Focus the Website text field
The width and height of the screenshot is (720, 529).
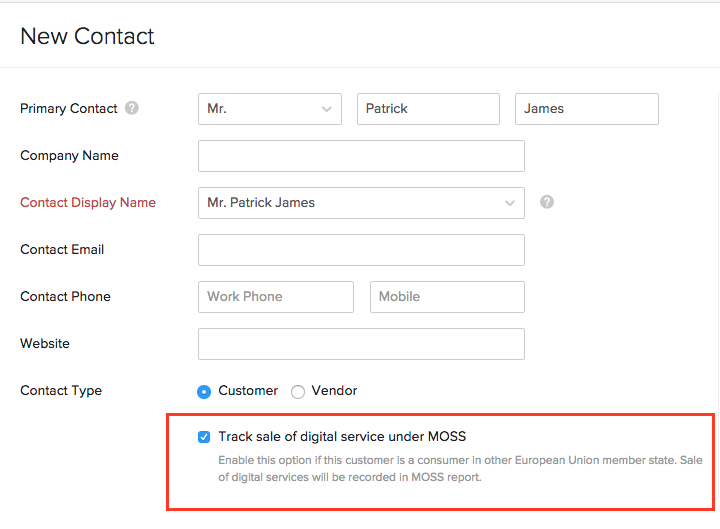[361, 344]
